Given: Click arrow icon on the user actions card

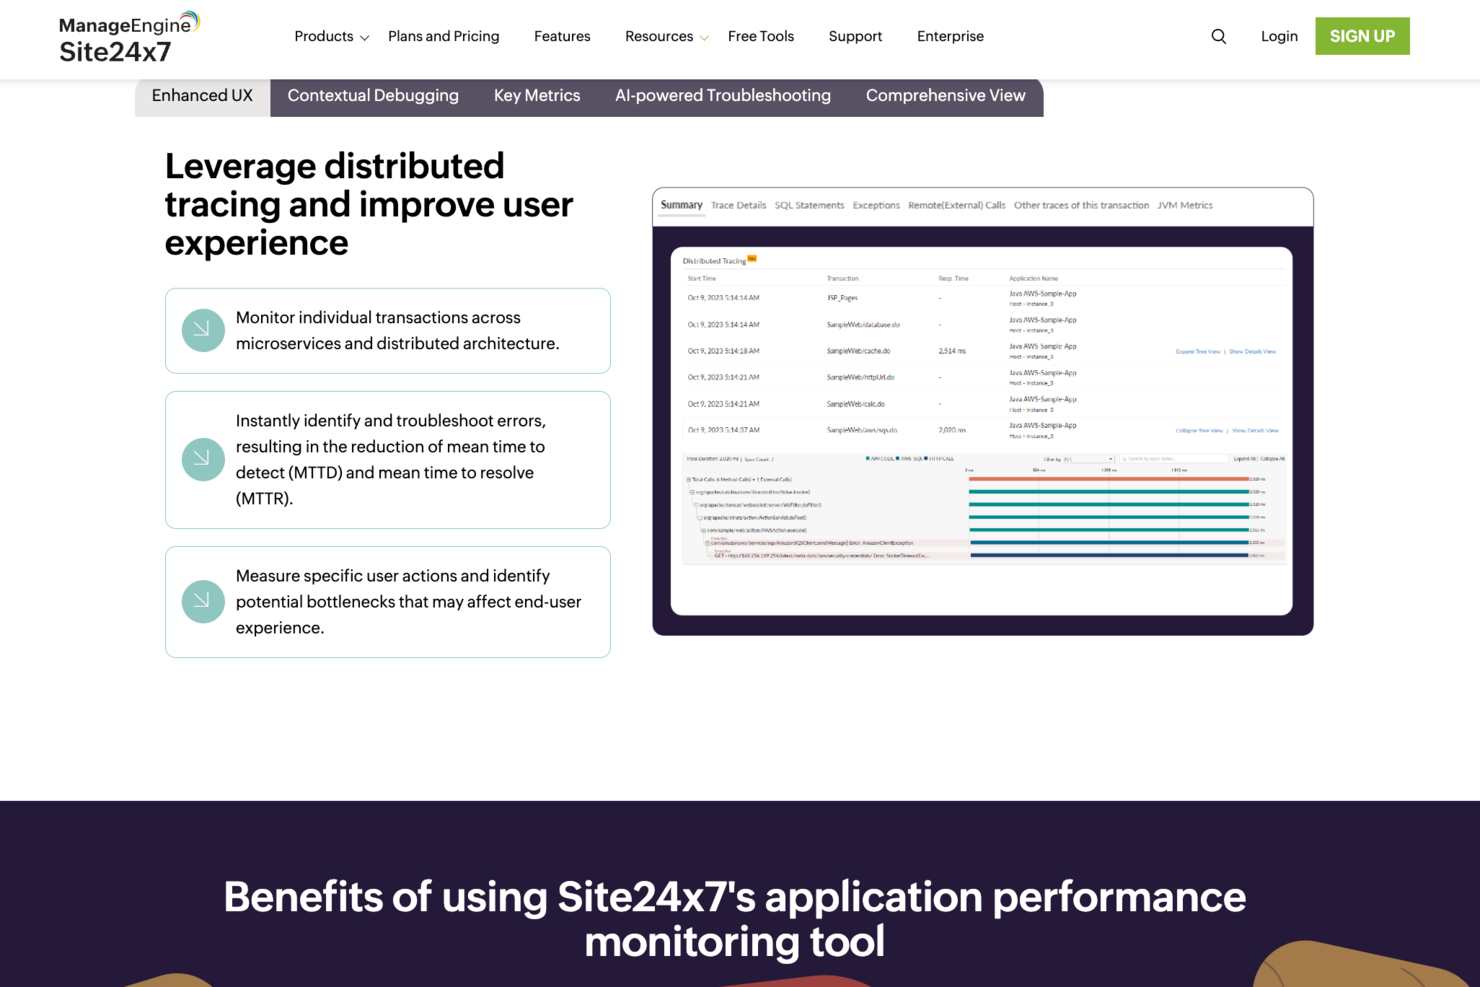Looking at the screenshot, I should click(202, 601).
